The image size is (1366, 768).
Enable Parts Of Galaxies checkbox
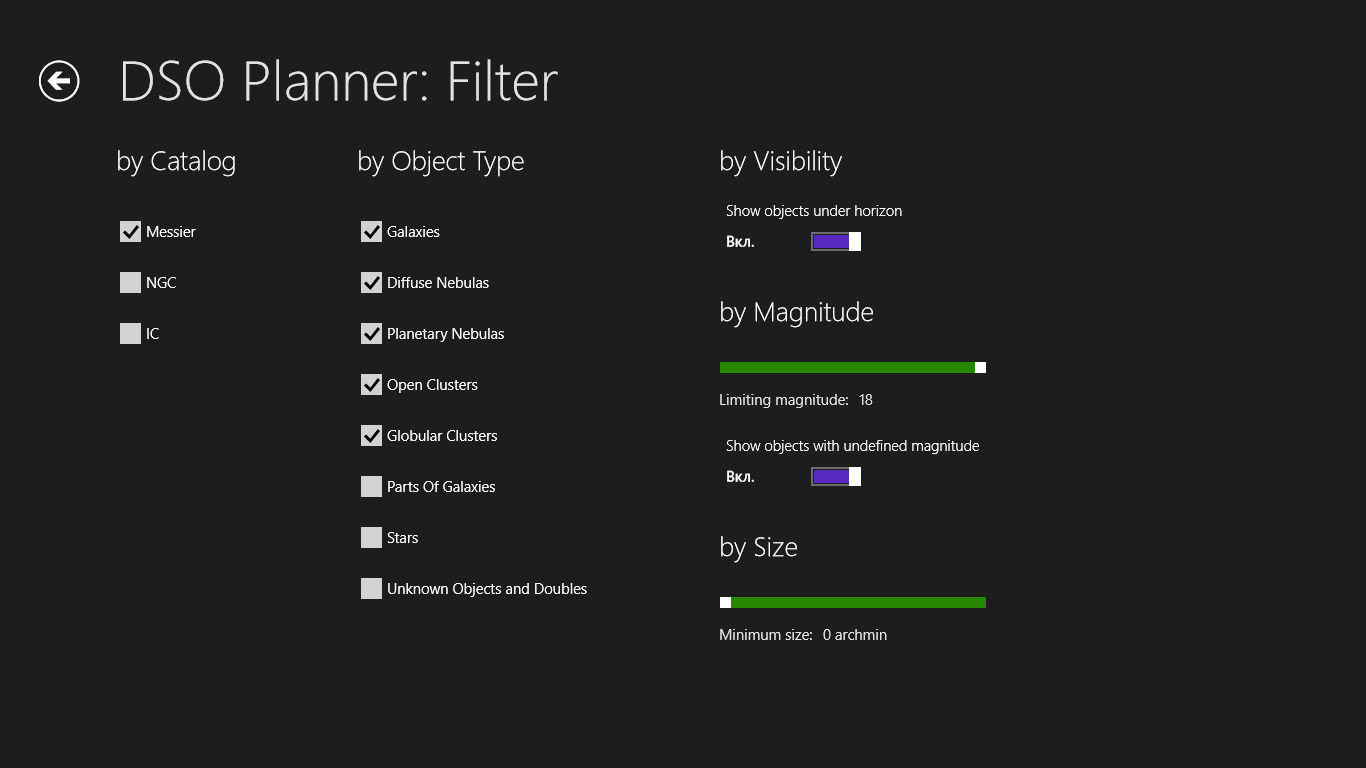pos(371,487)
